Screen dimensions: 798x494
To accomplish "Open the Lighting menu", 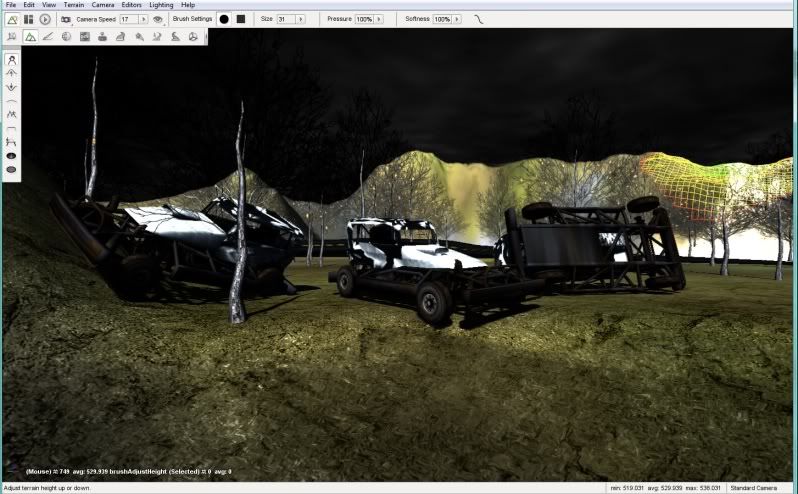I will click(x=161, y=5).
